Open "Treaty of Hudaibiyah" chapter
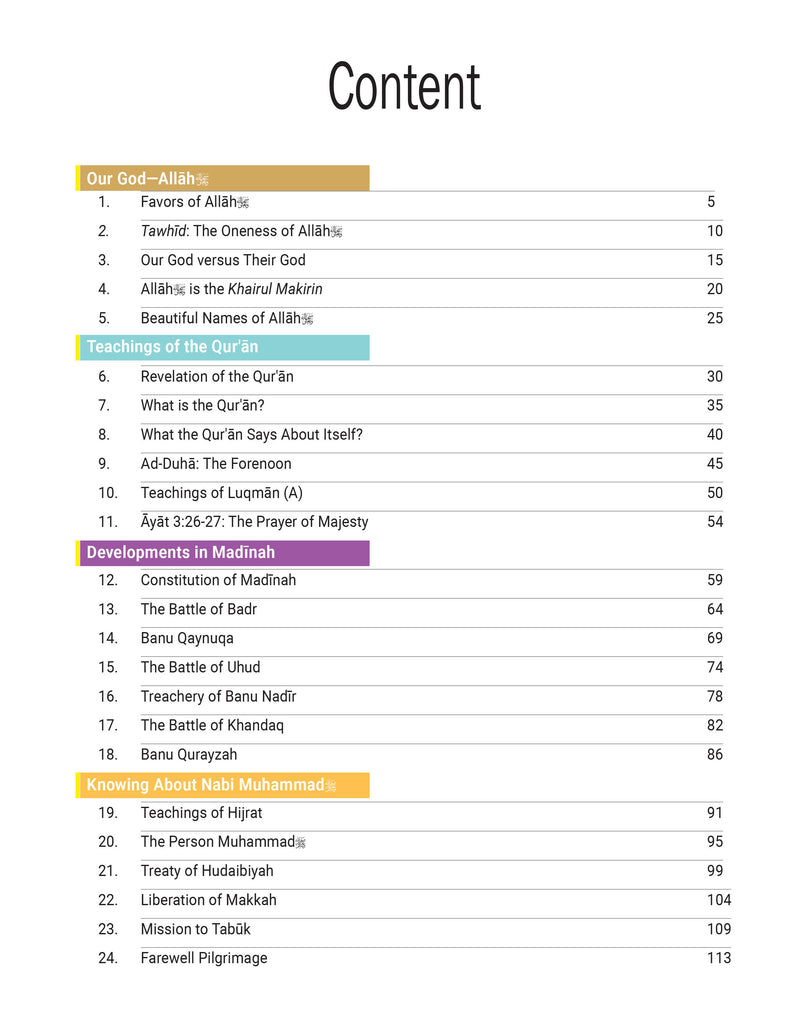Viewport: 791px width, 1024px height. click(x=207, y=871)
